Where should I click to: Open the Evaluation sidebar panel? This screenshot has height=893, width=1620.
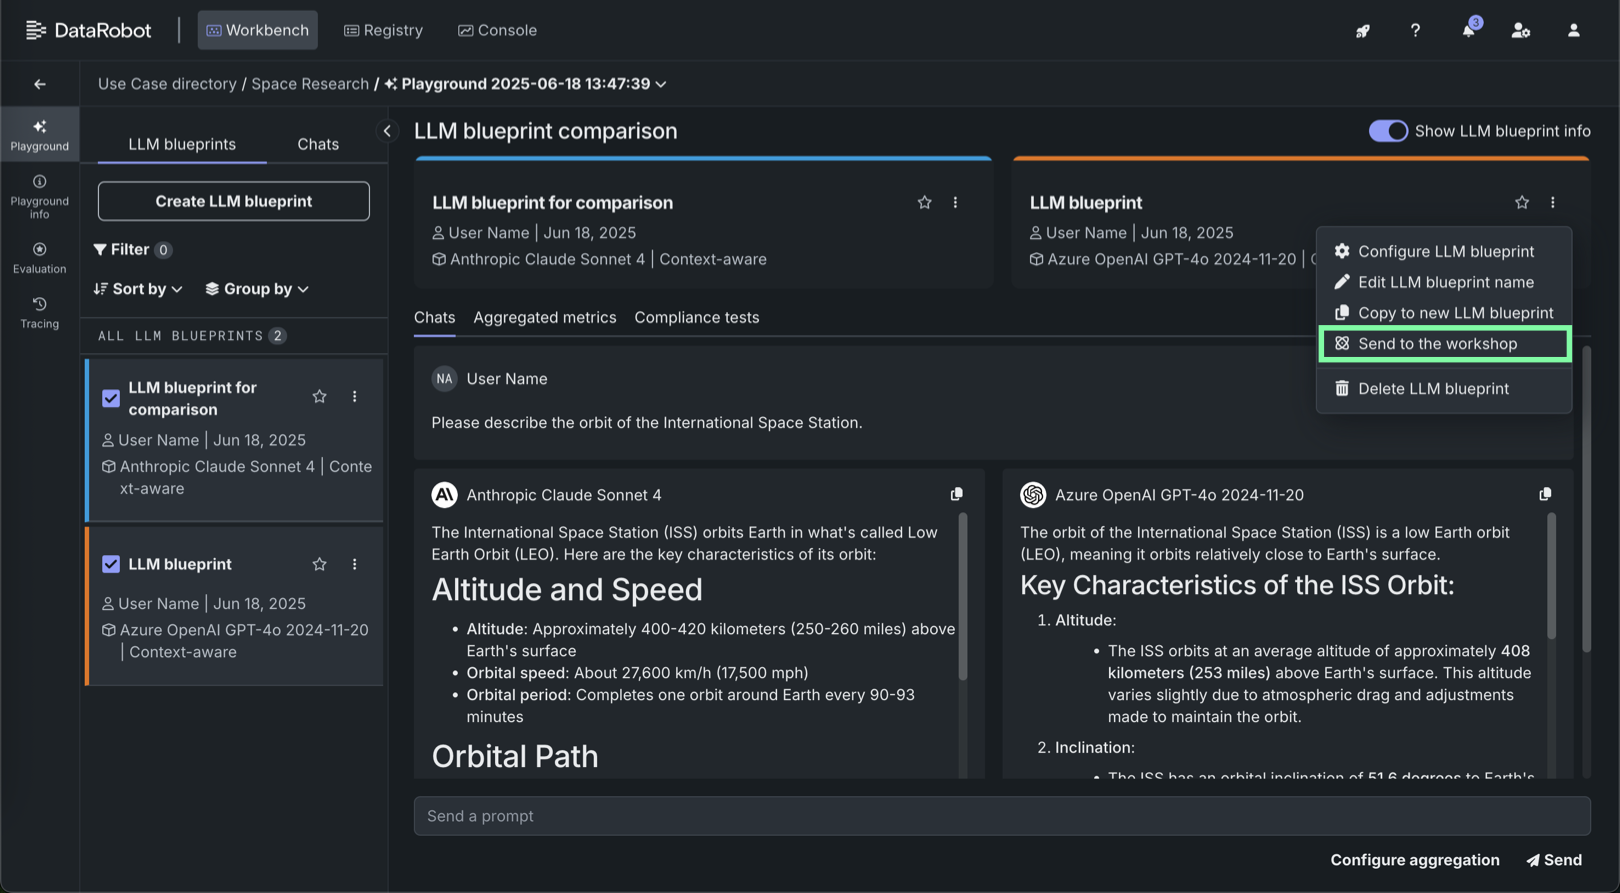pos(39,257)
